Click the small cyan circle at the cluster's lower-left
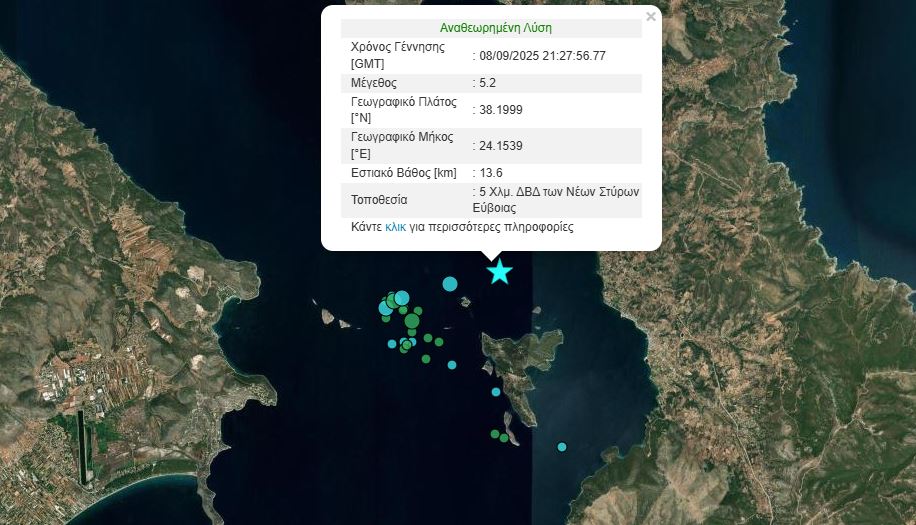Viewport: 916px width, 525px height. 392,344
